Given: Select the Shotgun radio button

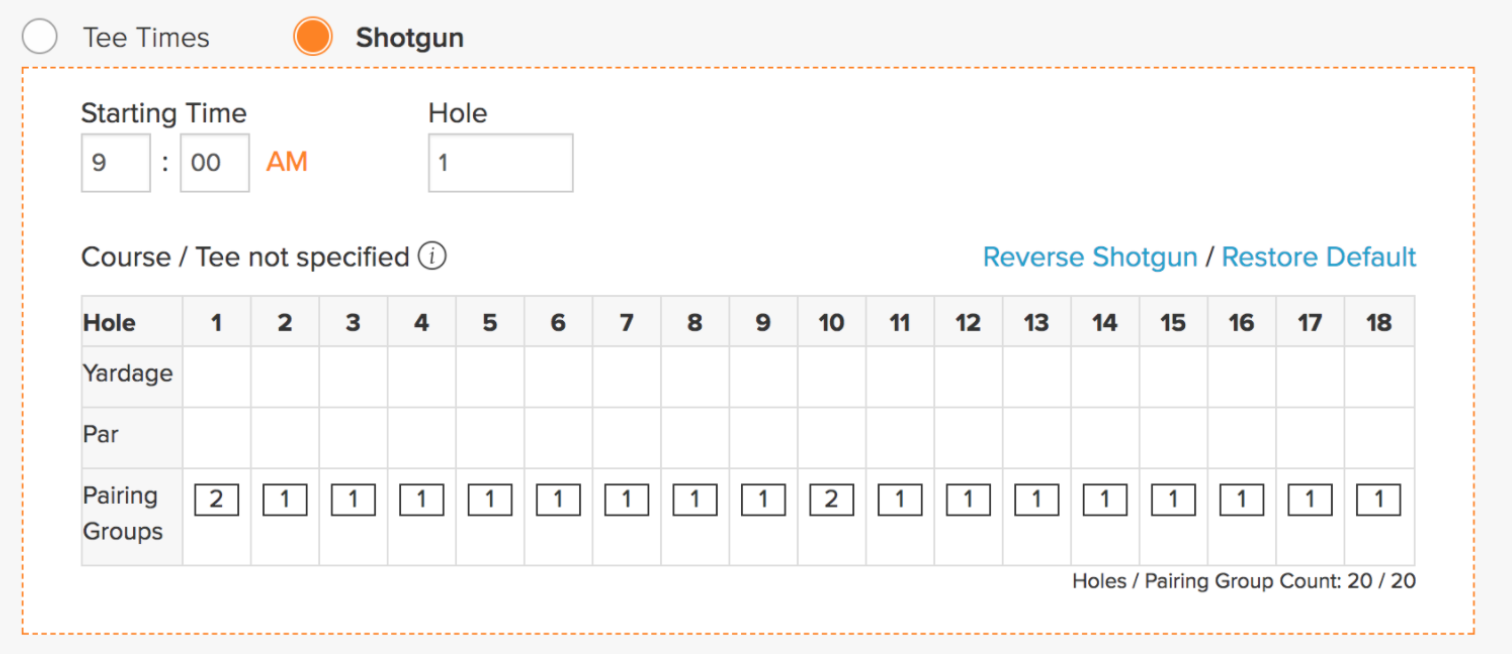Looking at the screenshot, I should pyautogui.click(x=313, y=37).
